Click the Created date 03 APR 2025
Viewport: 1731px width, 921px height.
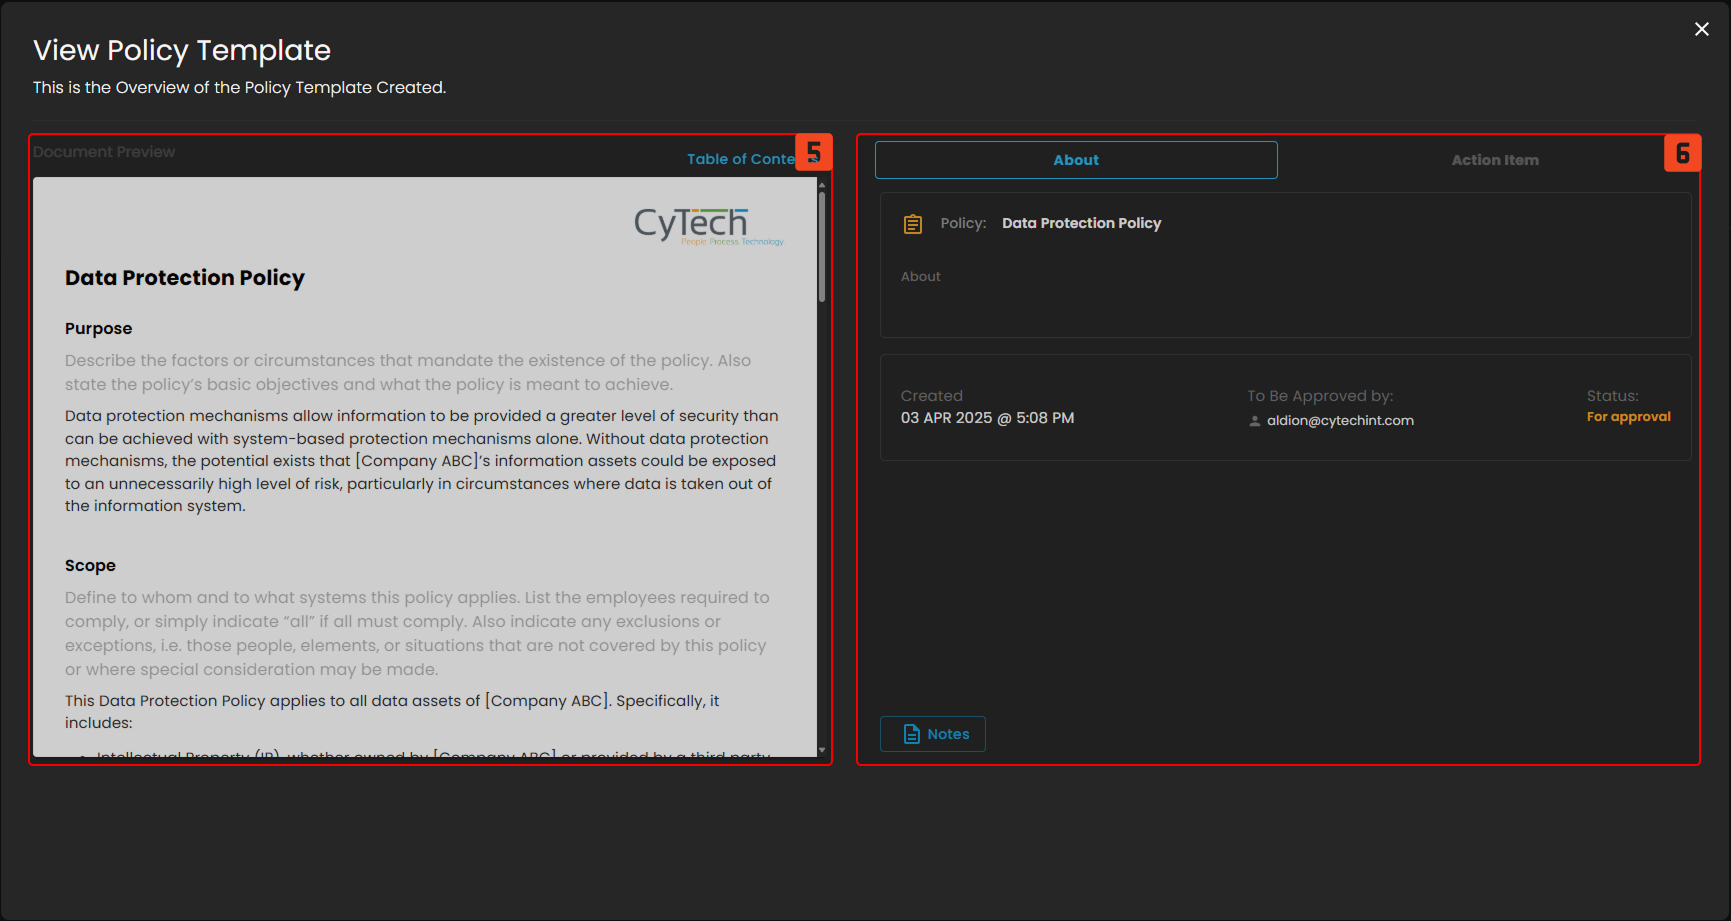click(986, 418)
